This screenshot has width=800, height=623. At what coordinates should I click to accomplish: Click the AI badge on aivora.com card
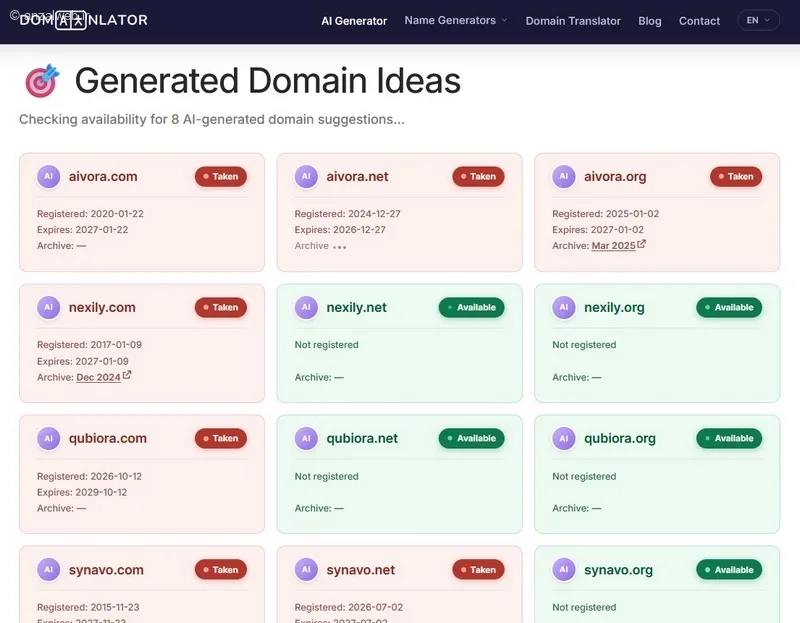click(x=48, y=177)
